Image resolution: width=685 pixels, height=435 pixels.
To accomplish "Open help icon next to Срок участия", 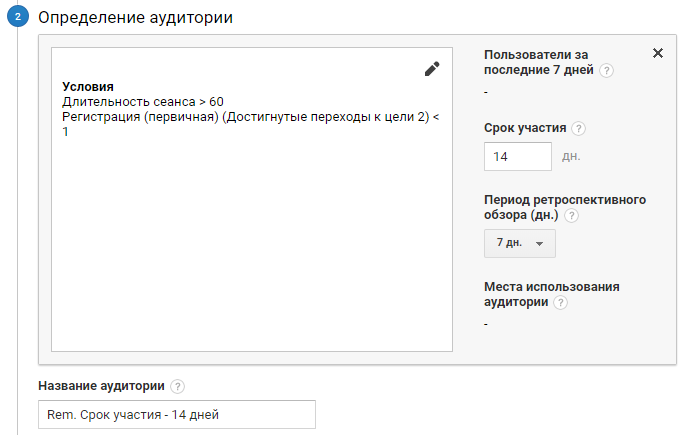I will [578, 128].
